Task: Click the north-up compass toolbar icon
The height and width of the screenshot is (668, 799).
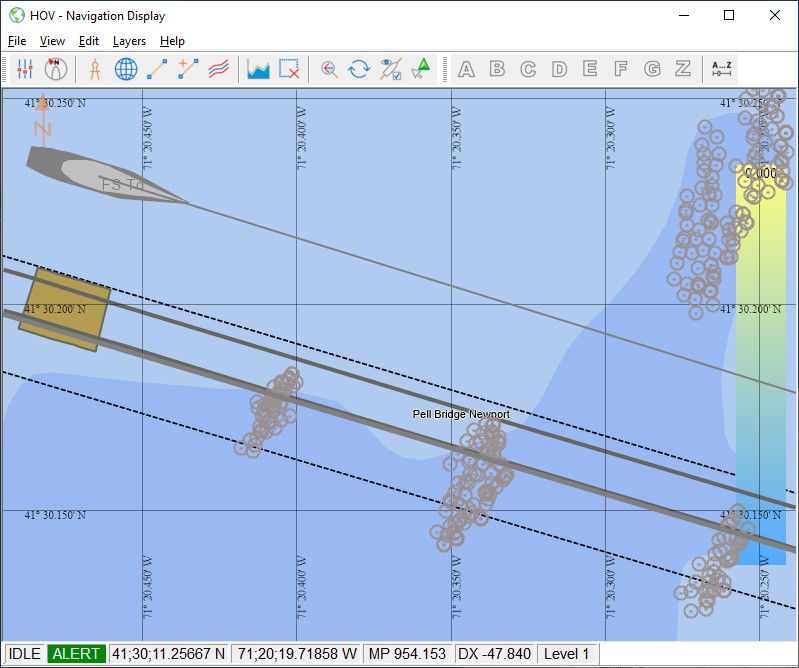Action: point(56,69)
